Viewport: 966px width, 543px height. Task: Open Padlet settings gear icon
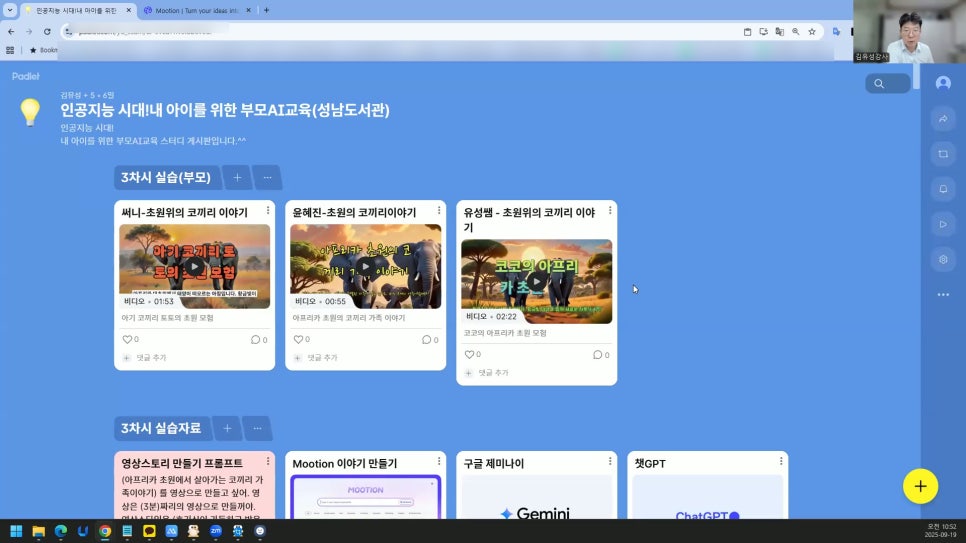coord(943,259)
